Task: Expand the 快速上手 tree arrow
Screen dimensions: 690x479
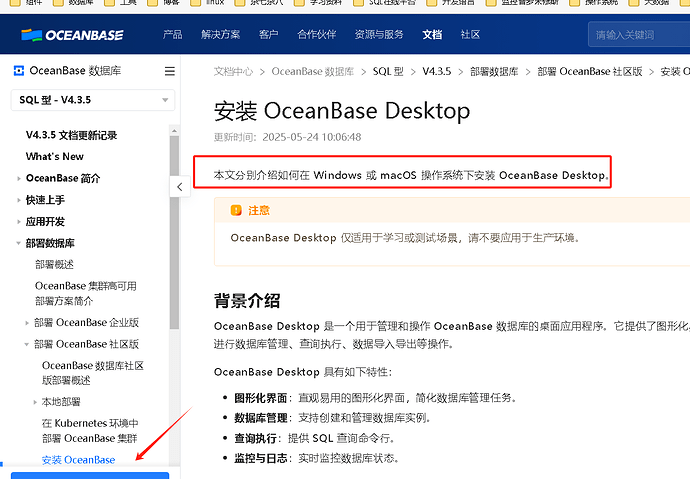Action: [x=18, y=200]
